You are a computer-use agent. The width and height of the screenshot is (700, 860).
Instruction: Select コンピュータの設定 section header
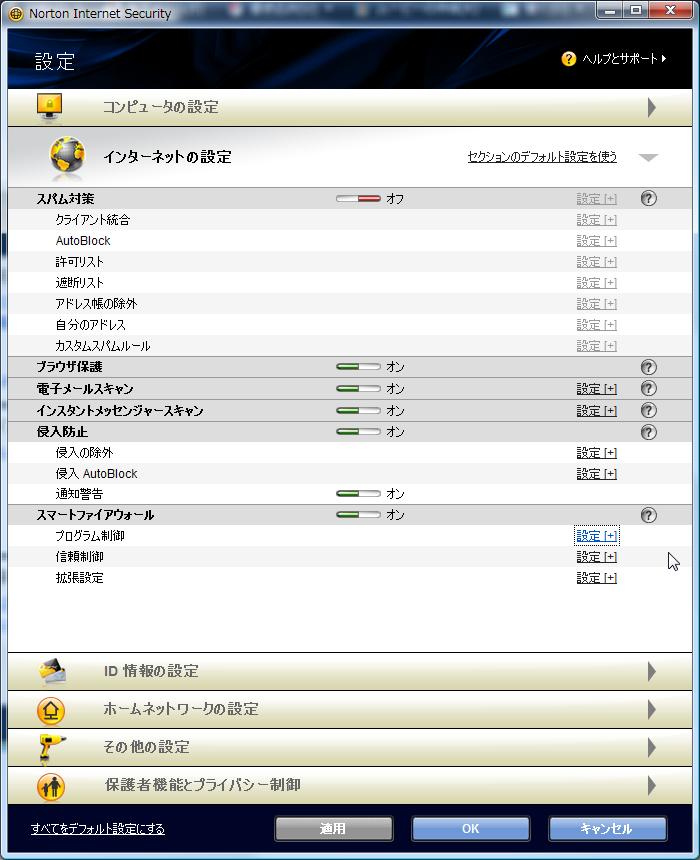pos(350,108)
